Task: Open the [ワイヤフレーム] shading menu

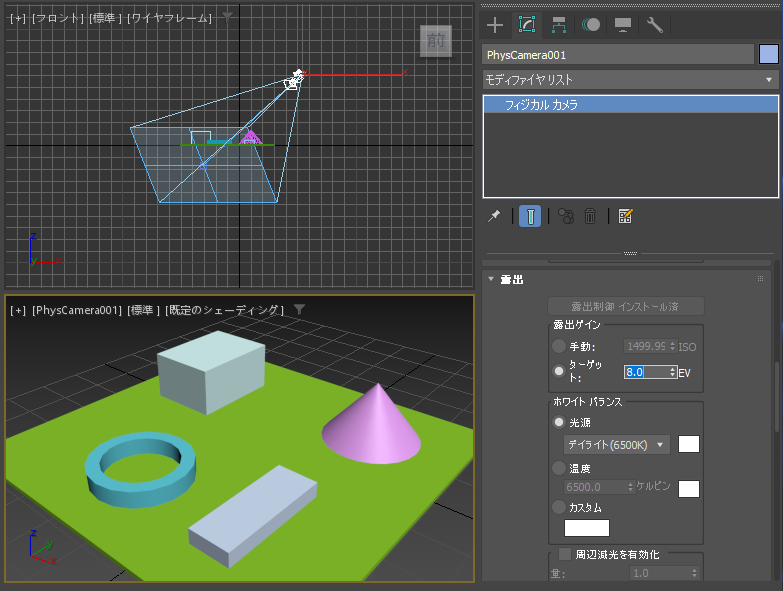Action: click(x=169, y=18)
